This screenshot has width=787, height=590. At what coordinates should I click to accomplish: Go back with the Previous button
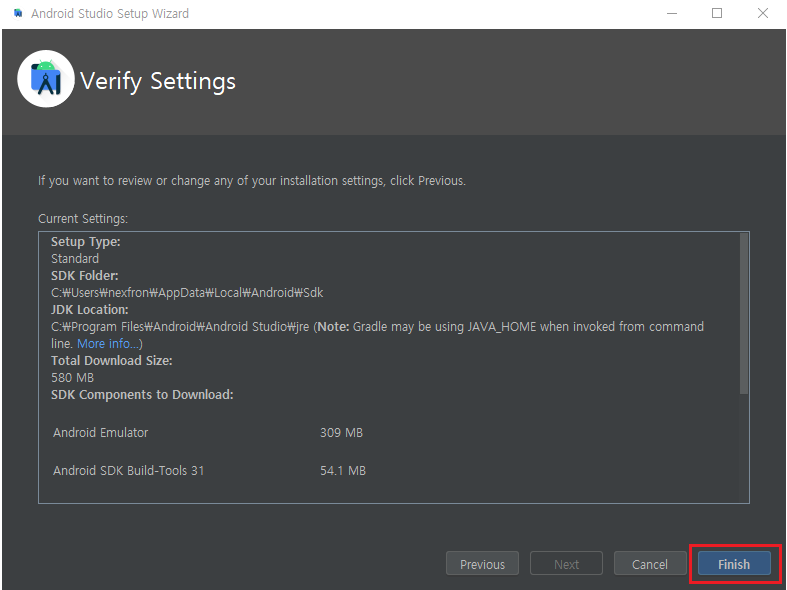[482, 563]
